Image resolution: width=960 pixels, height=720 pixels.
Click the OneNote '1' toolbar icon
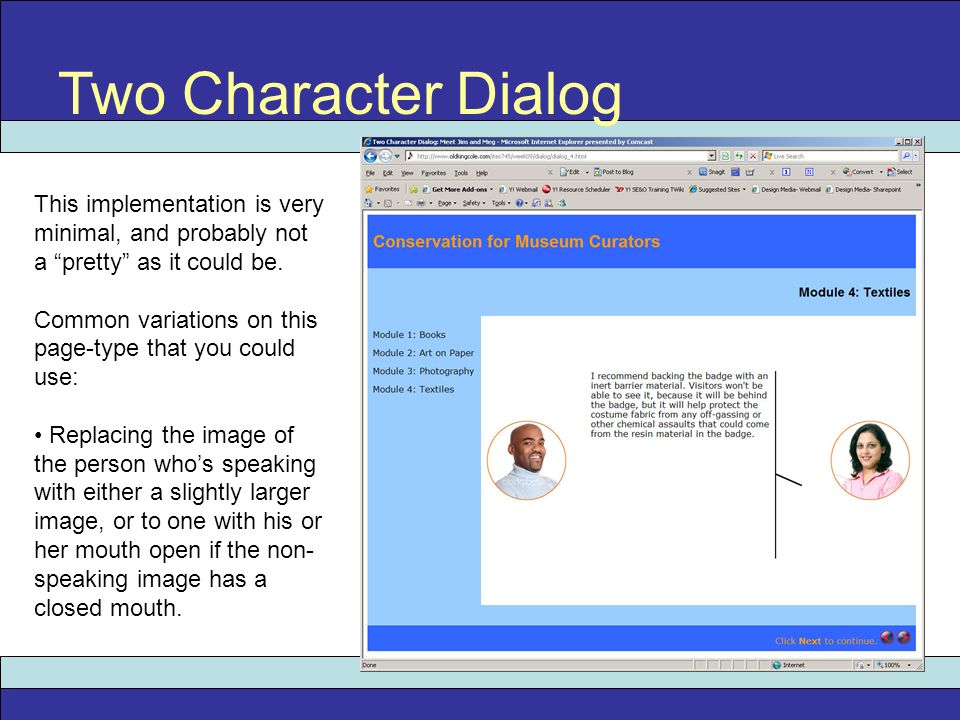click(x=787, y=172)
